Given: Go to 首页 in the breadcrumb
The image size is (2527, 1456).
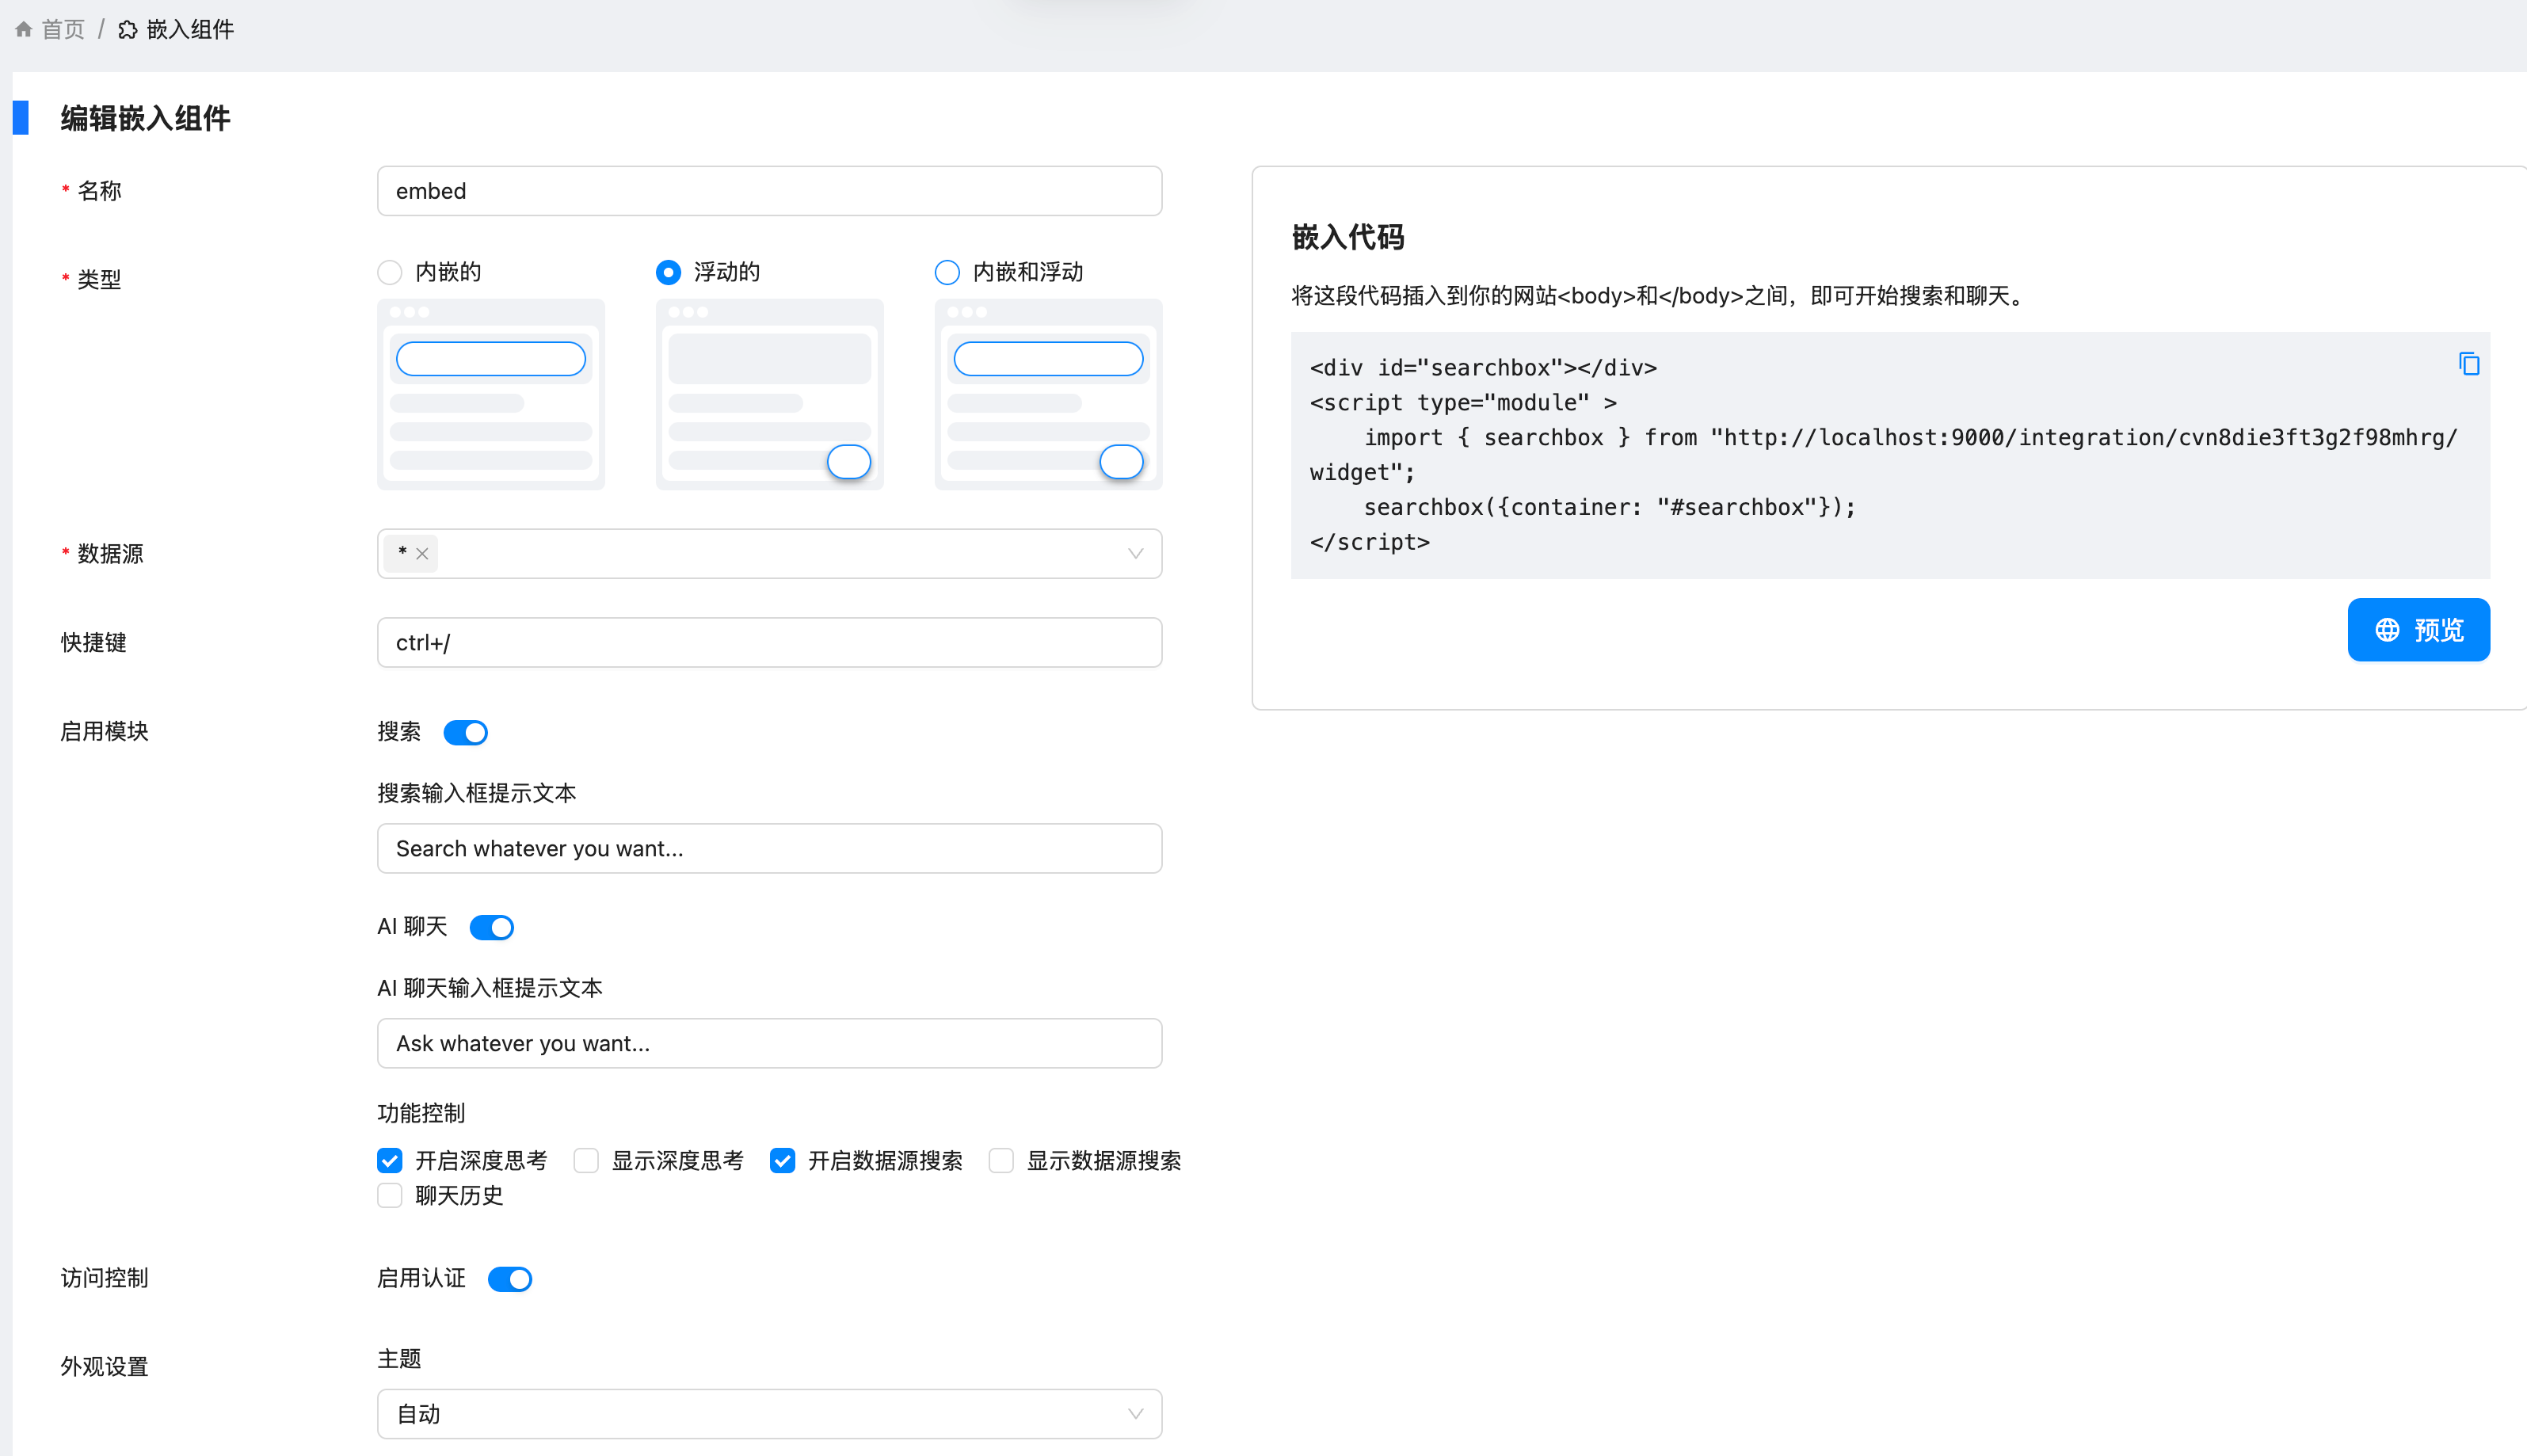Looking at the screenshot, I should pyautogui.click(x=62, y=29).
